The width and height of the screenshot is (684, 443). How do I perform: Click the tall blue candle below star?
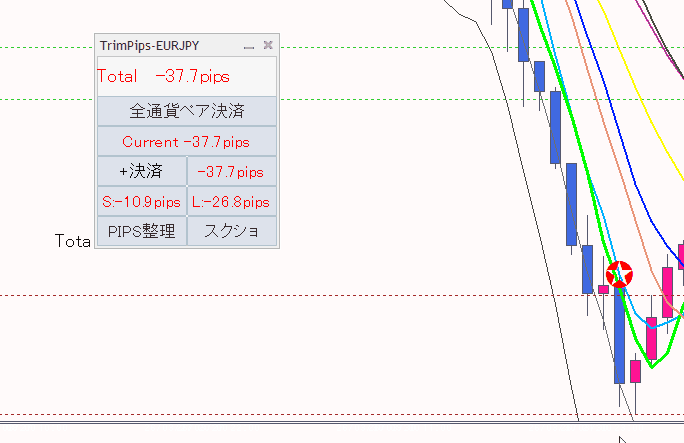(620, 335)
